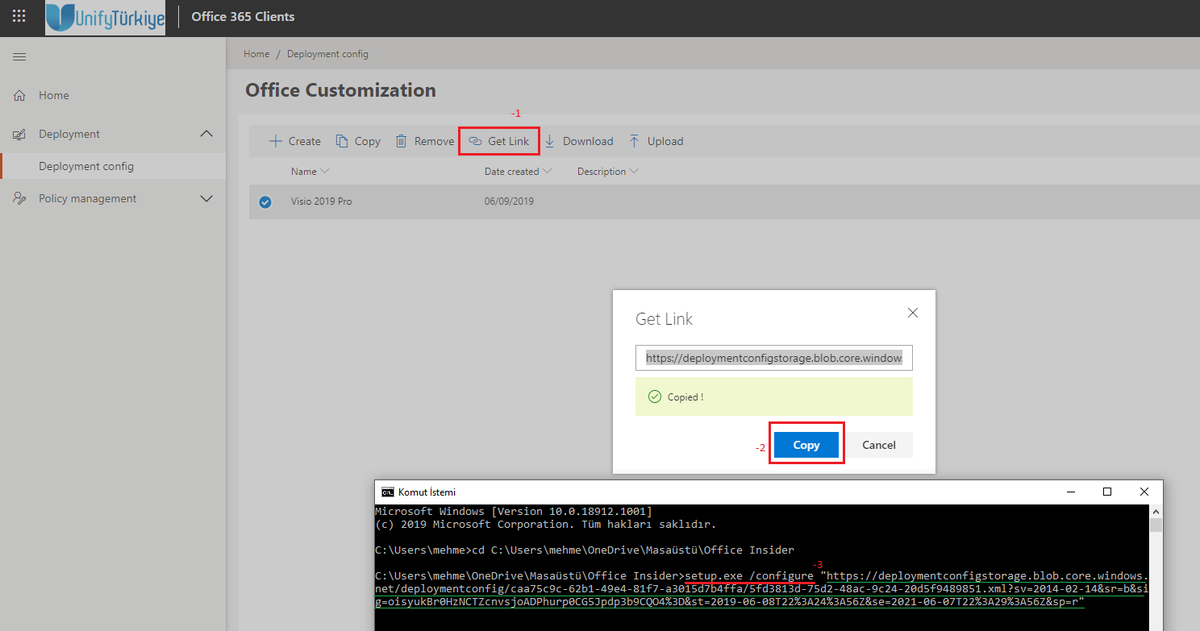Toggle the hamburger navigation menu
The image size is (1200, 631).
click(x=18, y=56)
